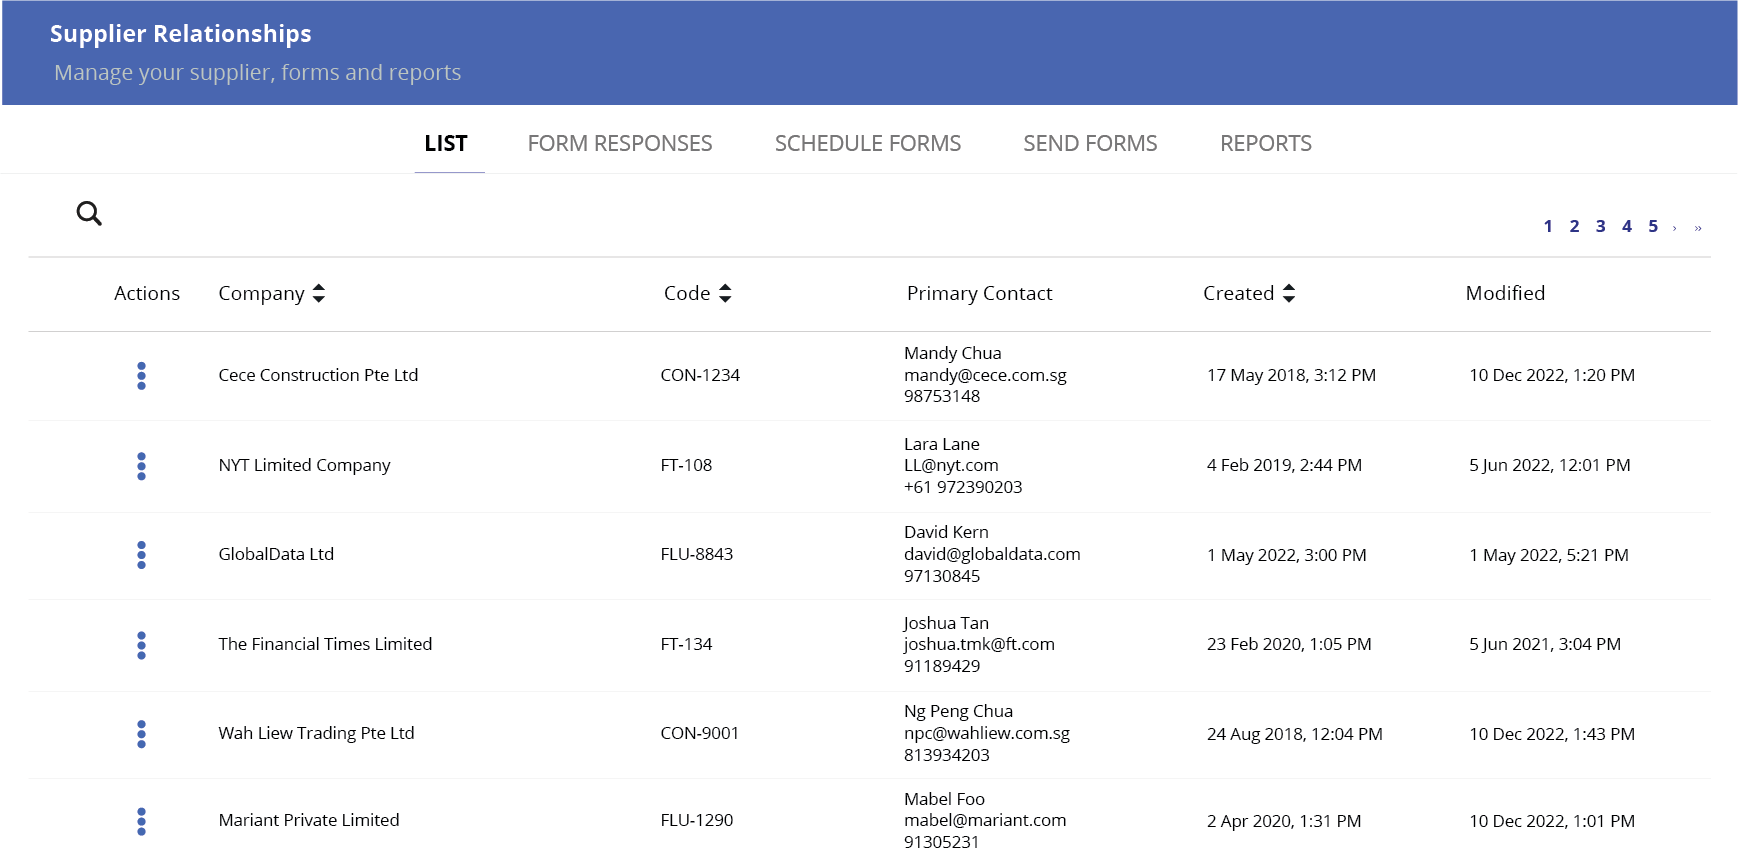Click contact name Lara Lane
Viewport: 1738px width, 868px height.
point(942,444)
